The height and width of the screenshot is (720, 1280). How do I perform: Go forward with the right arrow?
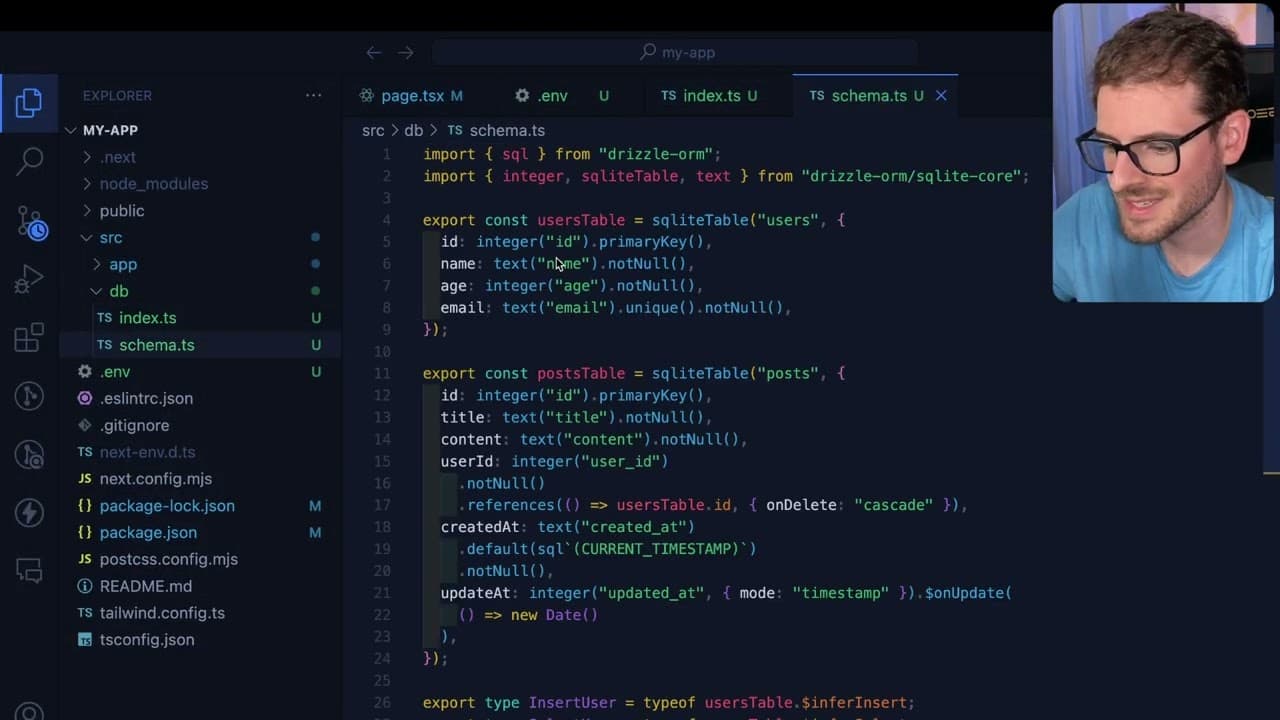point(405,52)
